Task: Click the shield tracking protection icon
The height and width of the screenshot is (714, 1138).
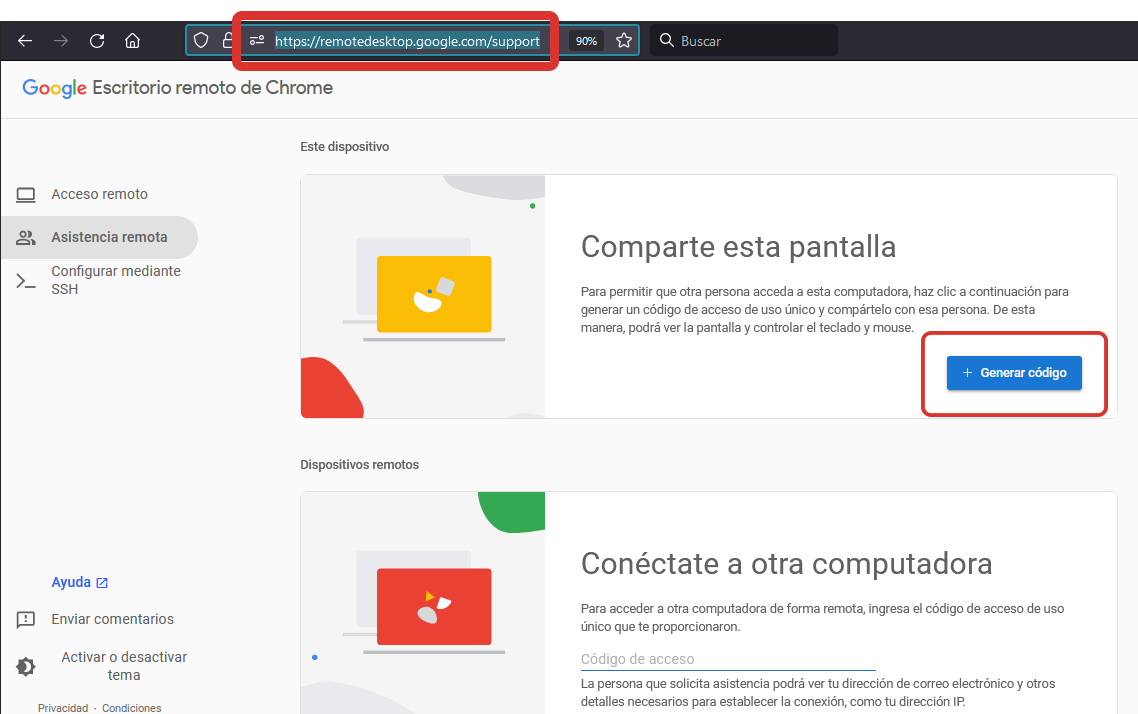Action: (x=201, y=41)
